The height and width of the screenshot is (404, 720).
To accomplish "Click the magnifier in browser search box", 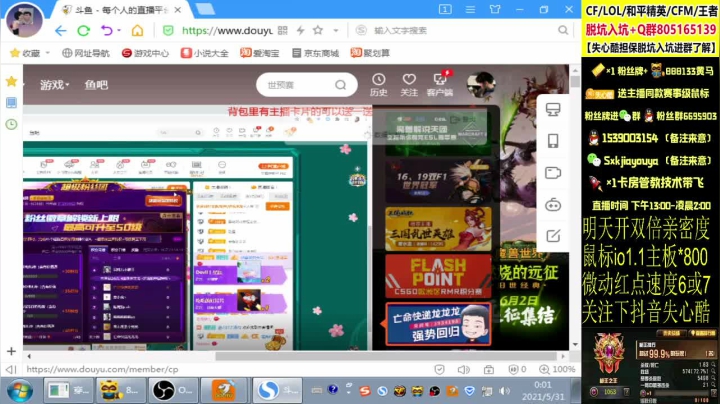I will [563, 30].
